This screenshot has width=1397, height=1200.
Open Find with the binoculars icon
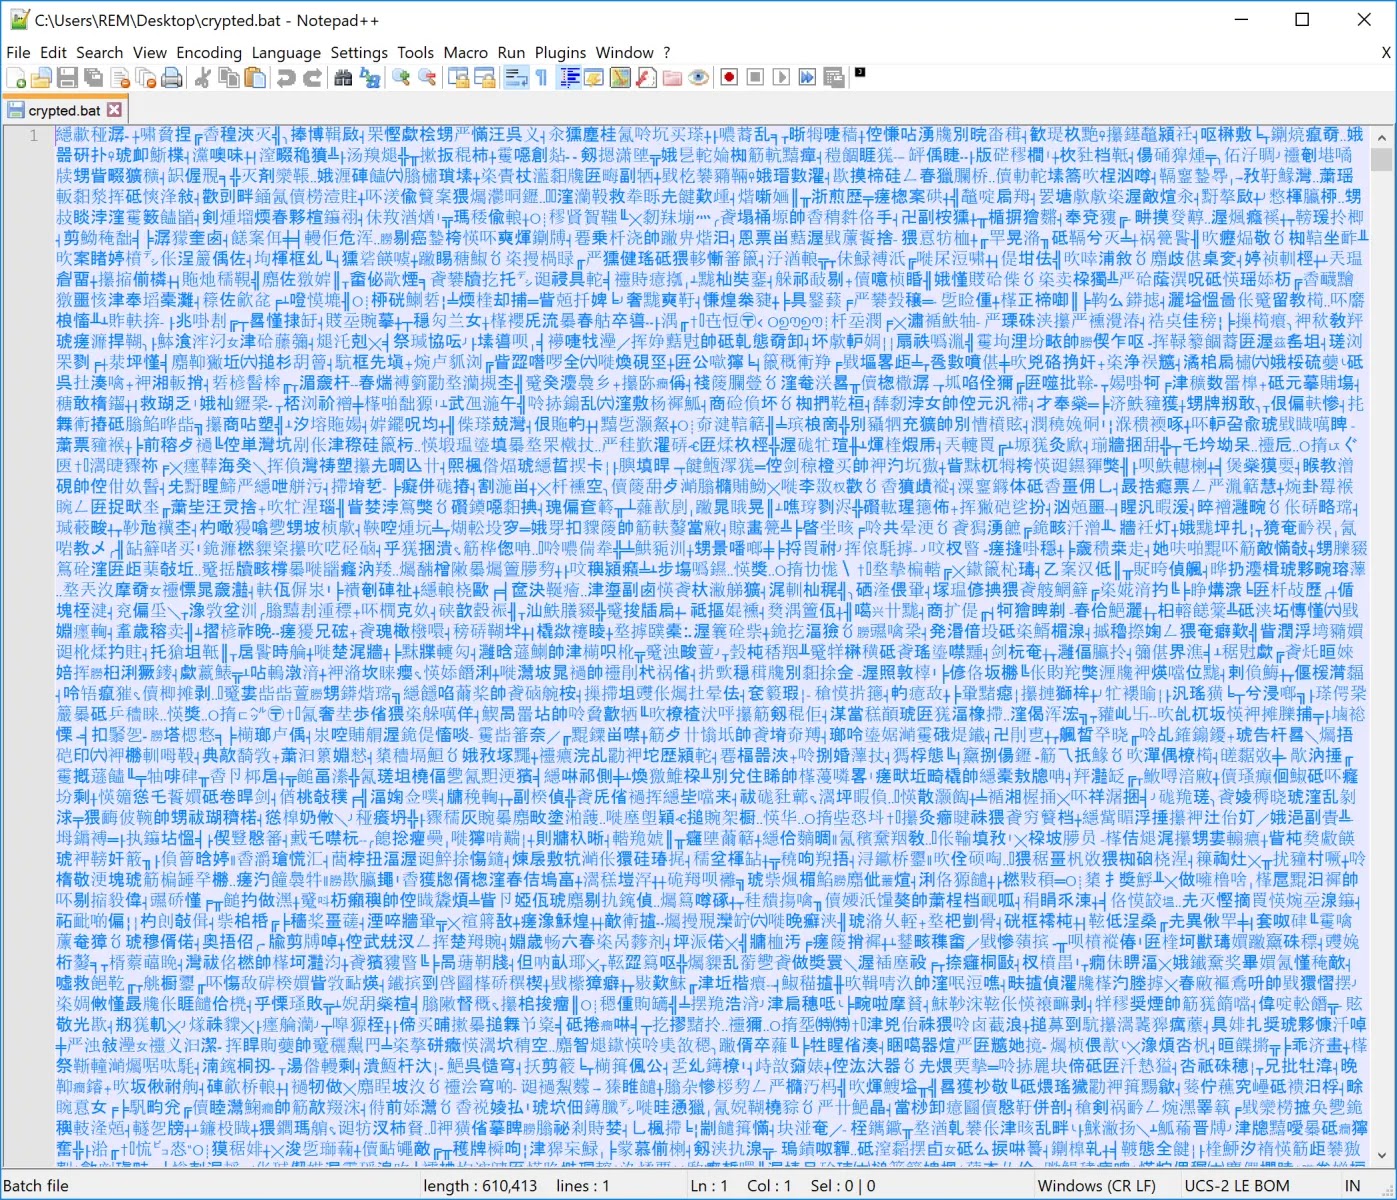click(343, 78)
